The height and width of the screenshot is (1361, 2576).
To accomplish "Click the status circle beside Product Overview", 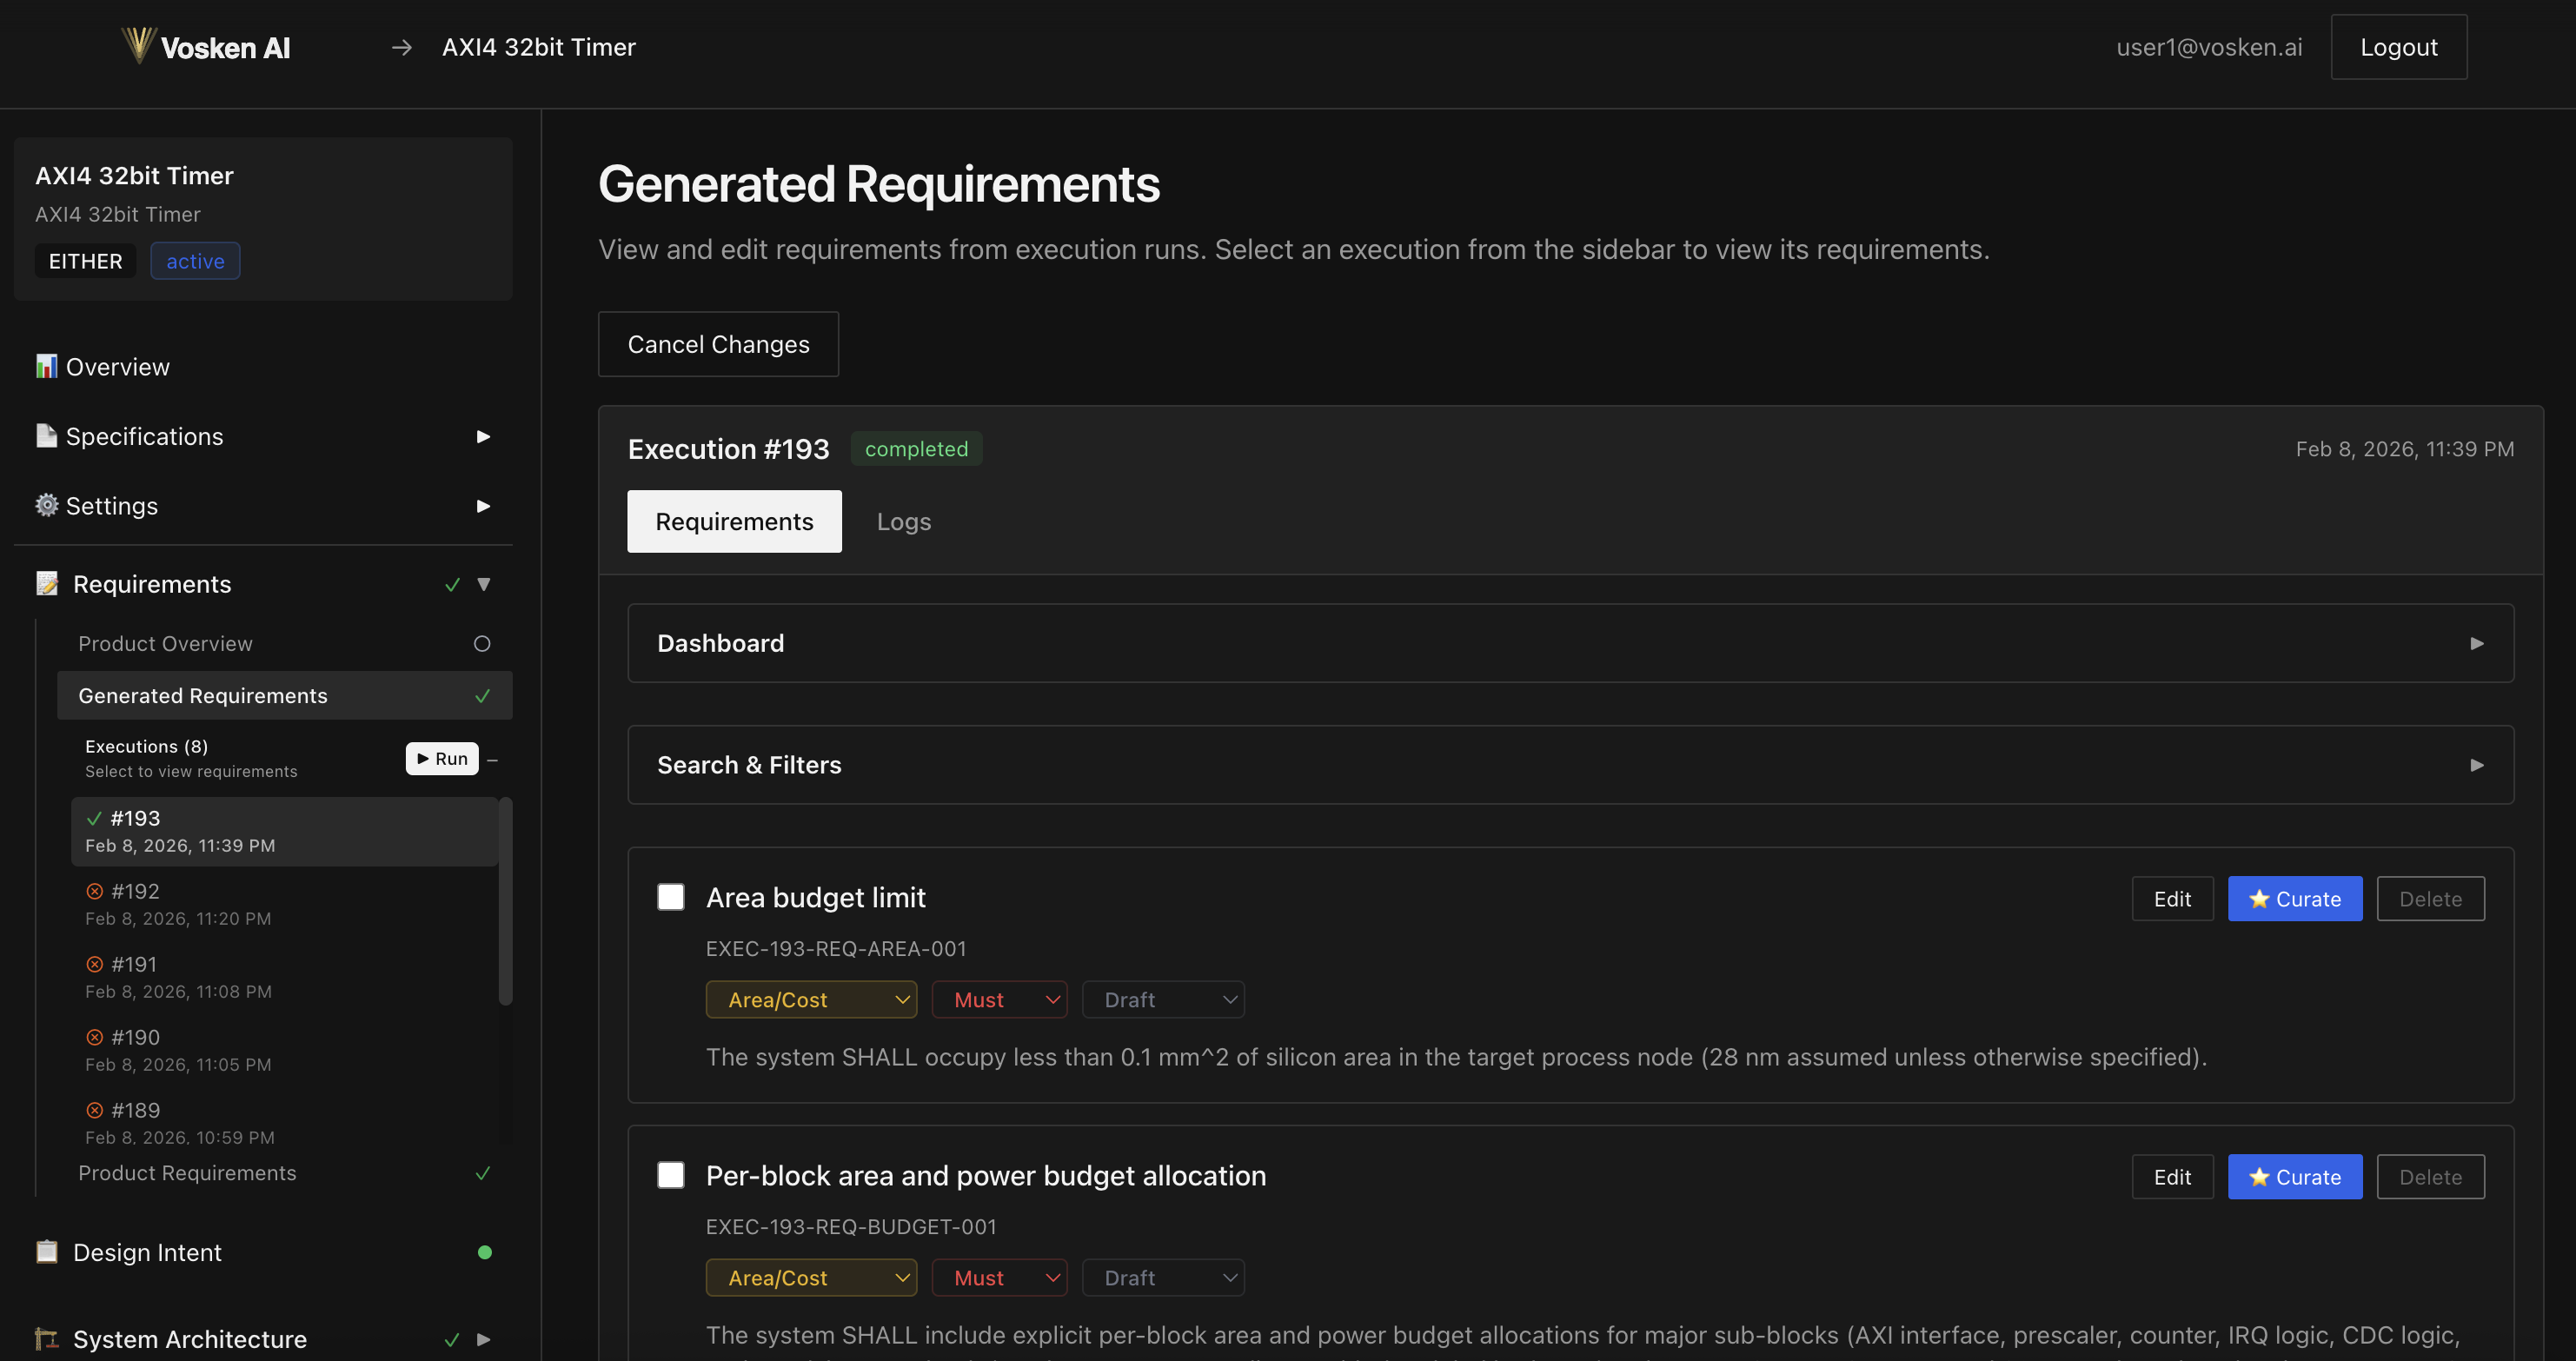I will tap(482, 643).
